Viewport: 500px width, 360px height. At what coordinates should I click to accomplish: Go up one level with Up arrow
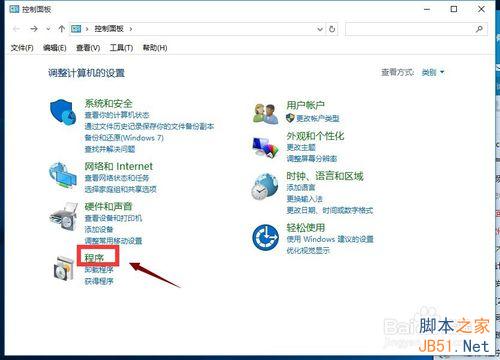61,29
